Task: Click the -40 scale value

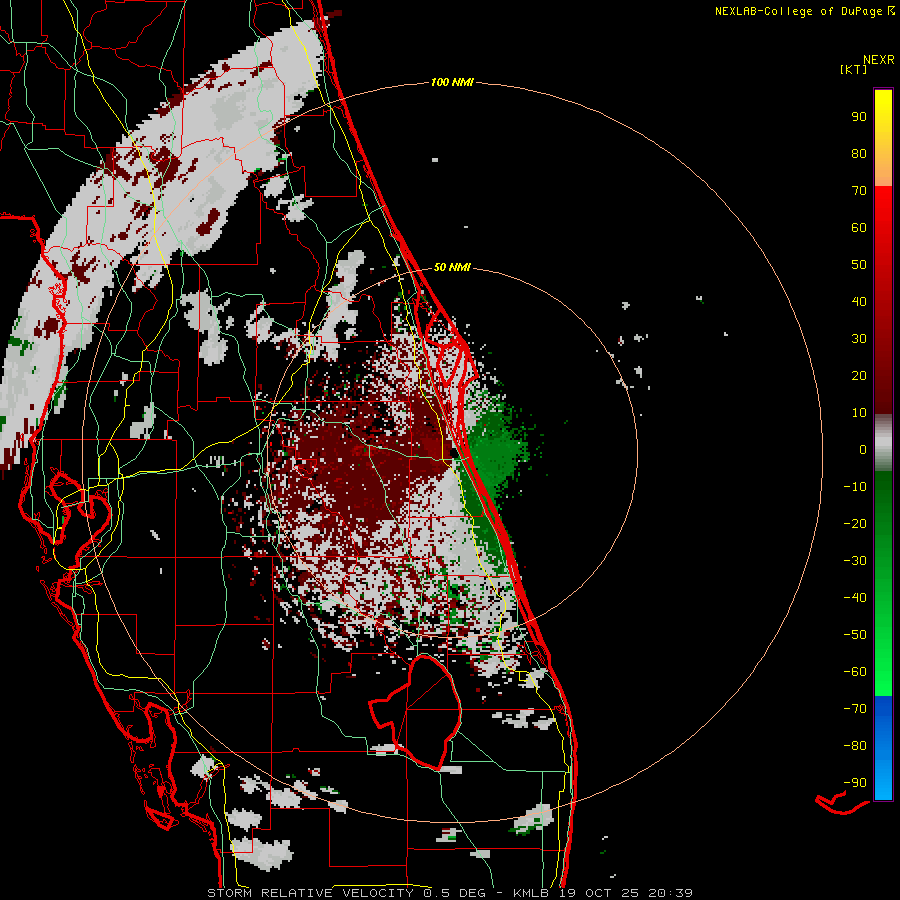Action: coord(855,598)
